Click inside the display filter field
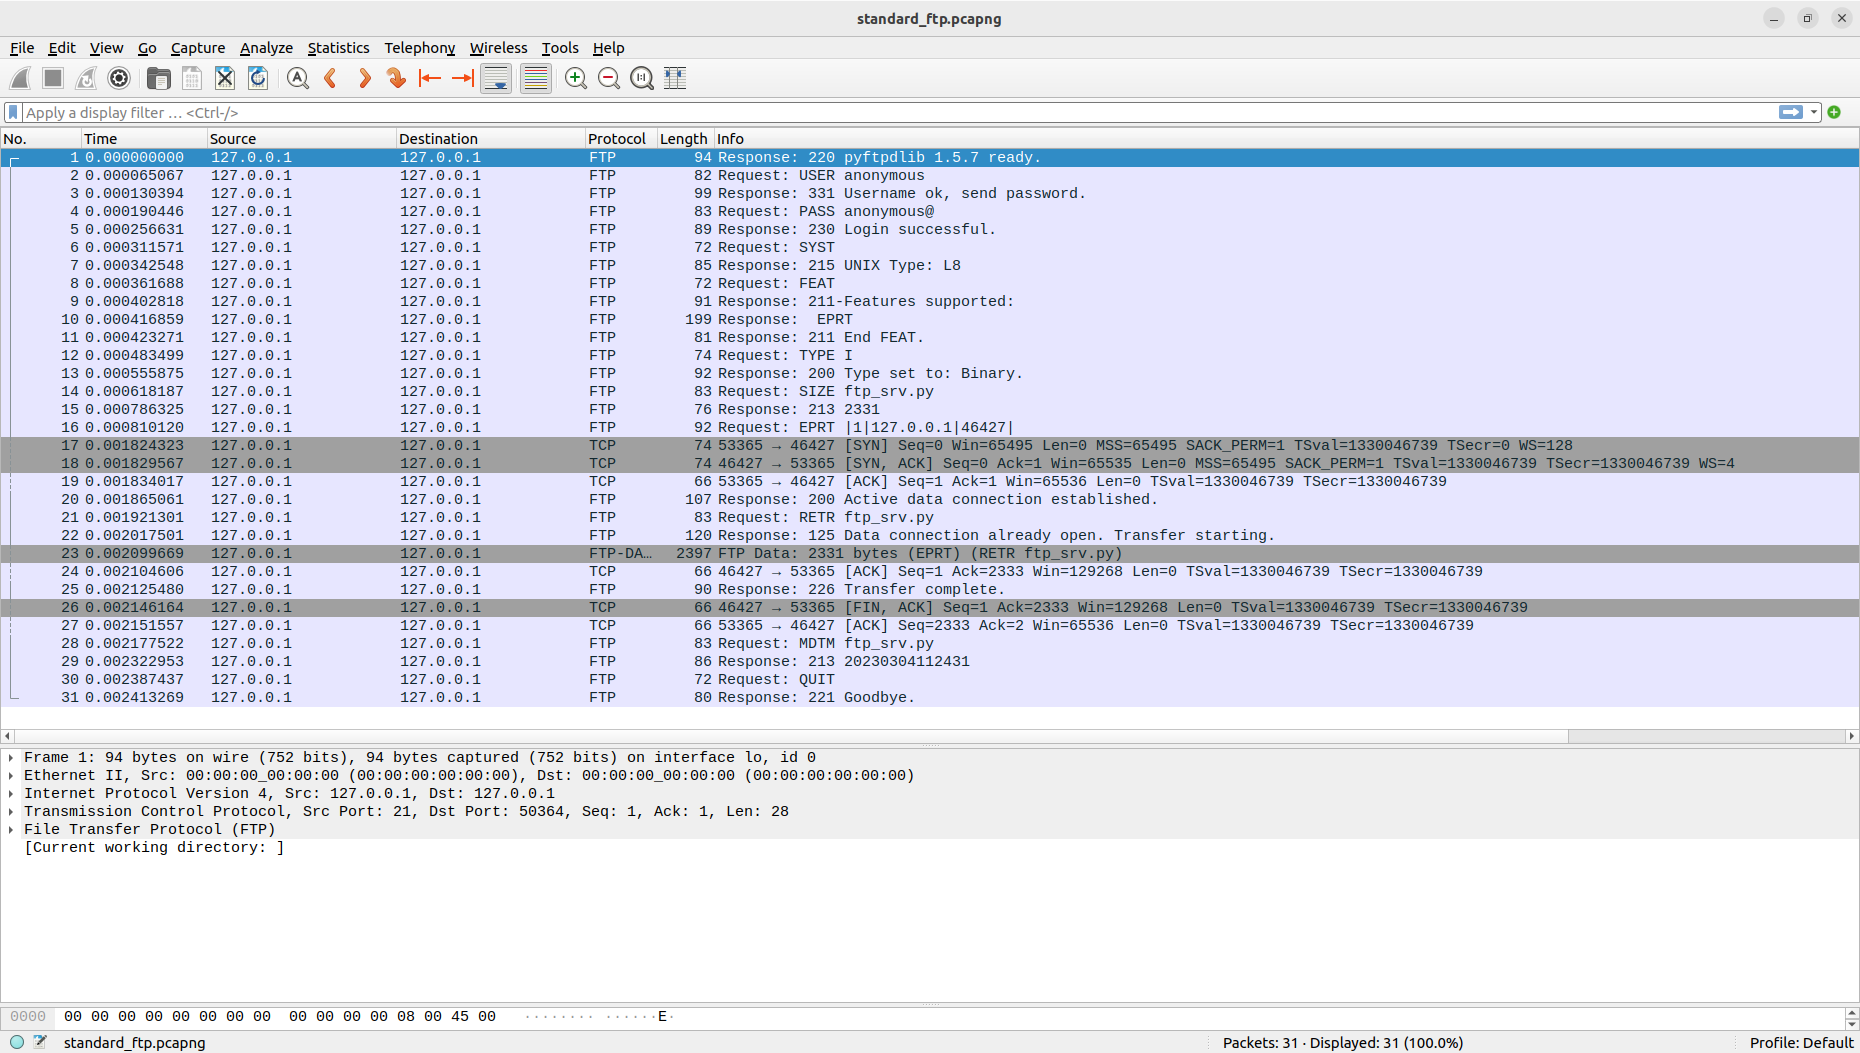Viewport: 1860px width, 1053px height. click(x=900, y=112)
